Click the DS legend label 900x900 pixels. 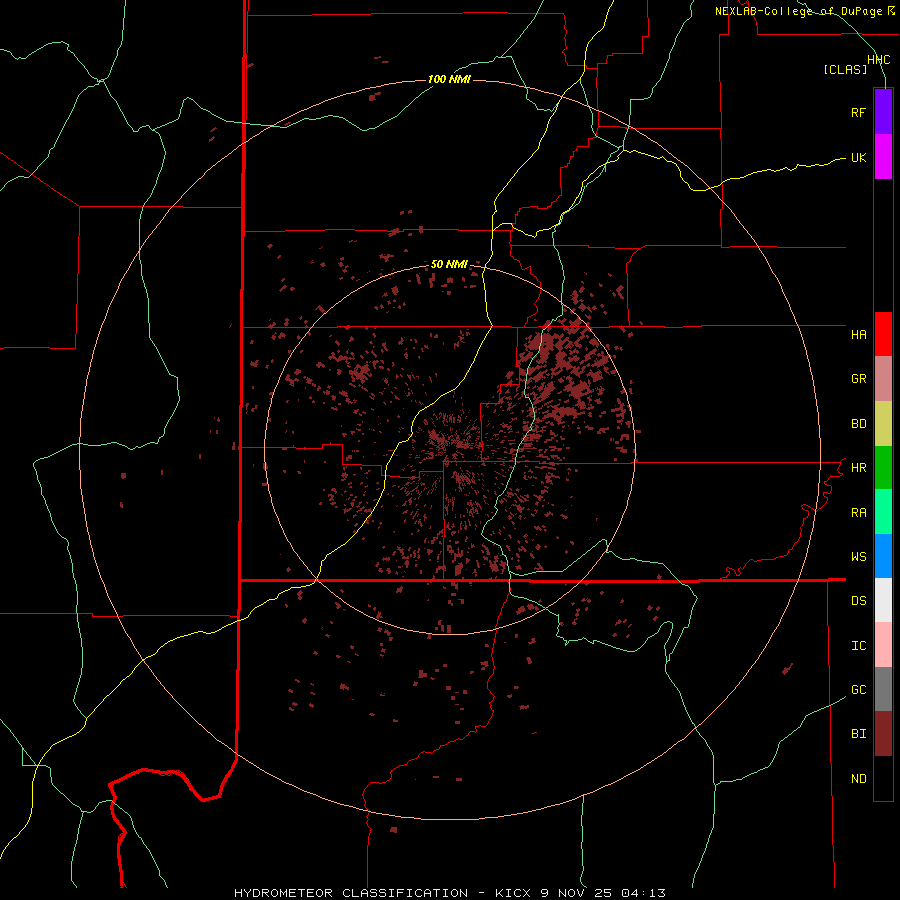[858, 601]
